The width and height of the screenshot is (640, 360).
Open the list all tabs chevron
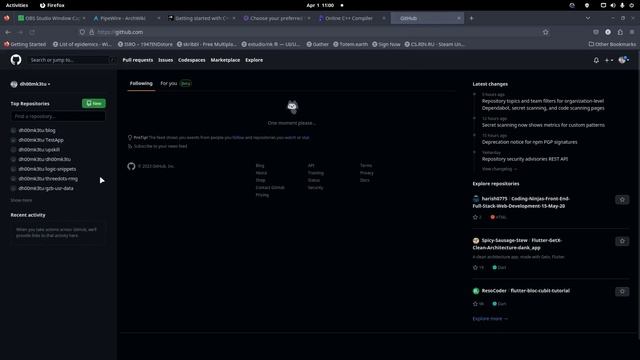[588, 18]
